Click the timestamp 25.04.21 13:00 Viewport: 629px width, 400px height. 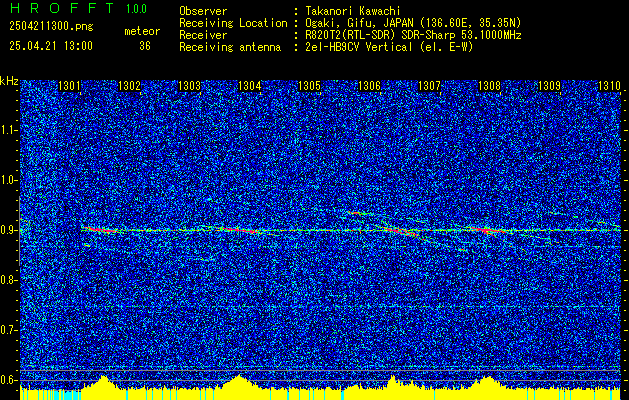coord(51,46)
